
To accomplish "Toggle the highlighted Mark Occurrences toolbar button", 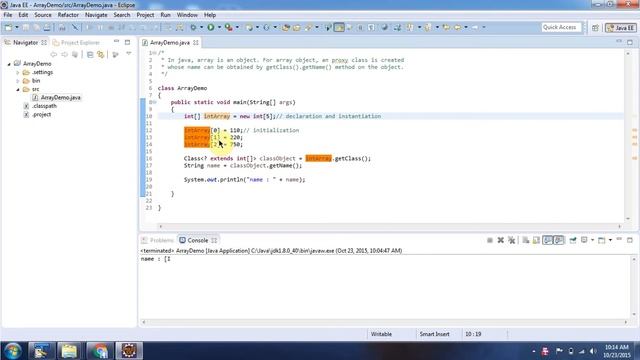I will [x=339, y=27].
